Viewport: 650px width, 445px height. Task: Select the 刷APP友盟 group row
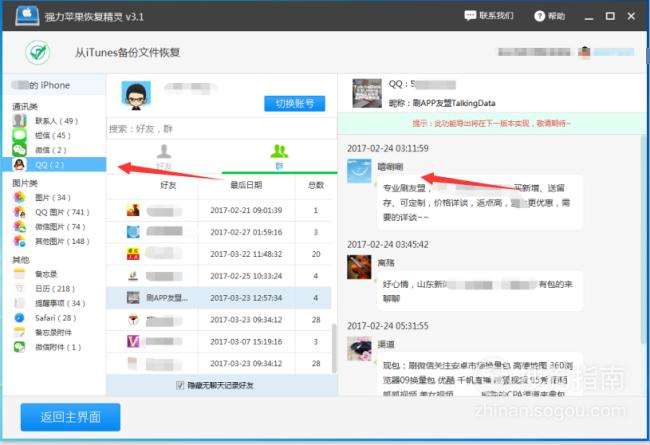pyautogui.click(x=219, y=298)
